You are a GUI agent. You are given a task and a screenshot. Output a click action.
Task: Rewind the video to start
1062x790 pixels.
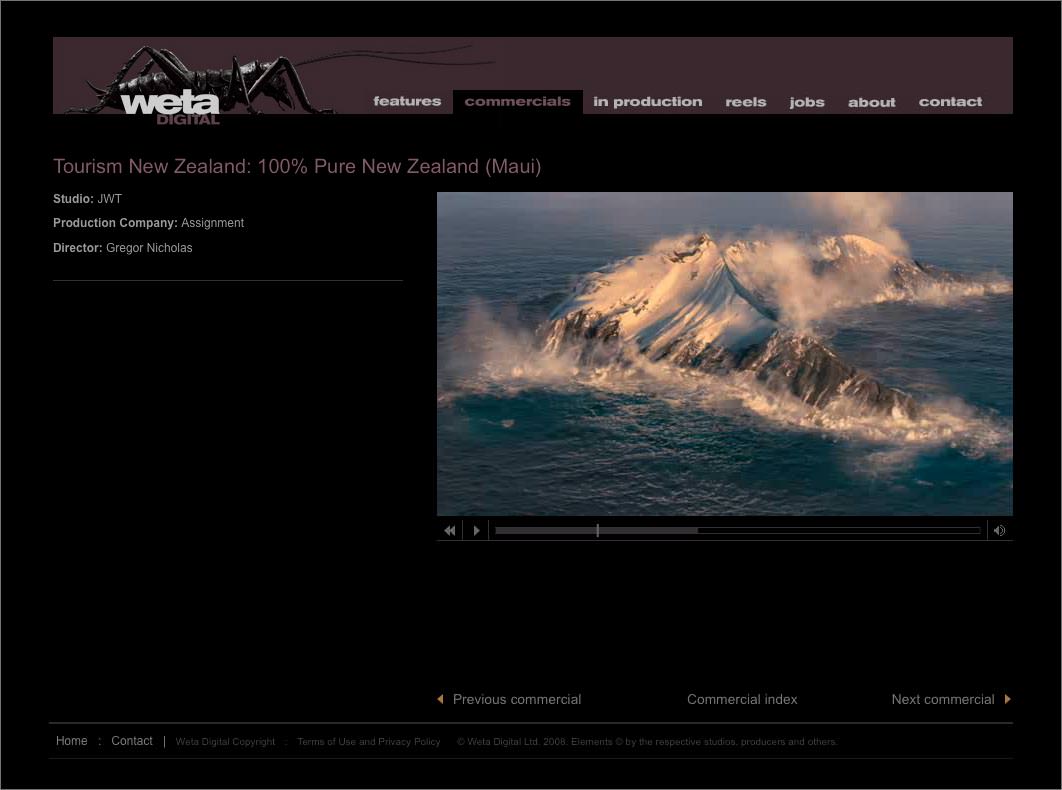point(450,531)
